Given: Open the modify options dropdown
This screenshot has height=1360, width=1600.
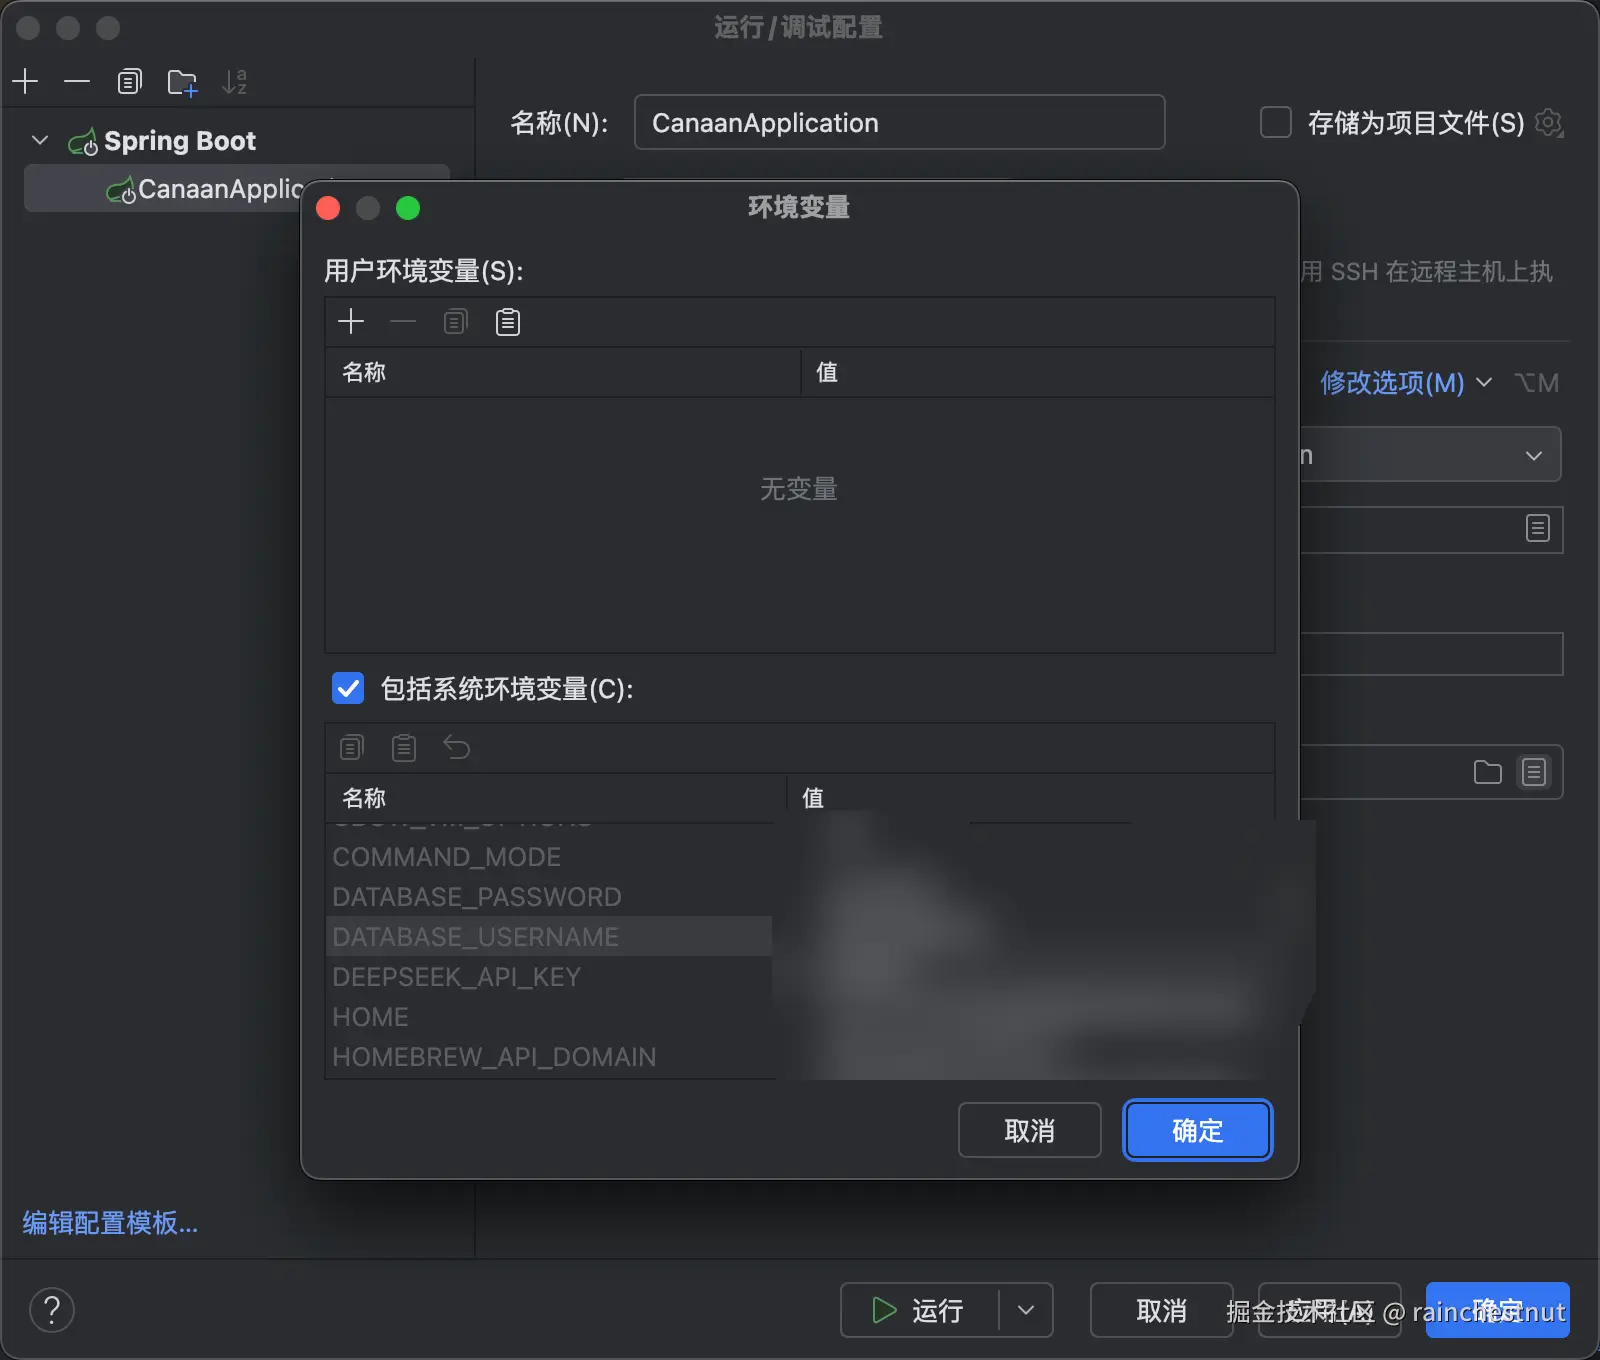Looking at the screenshot, I should pyautogui.click(x=1406, y=383).
